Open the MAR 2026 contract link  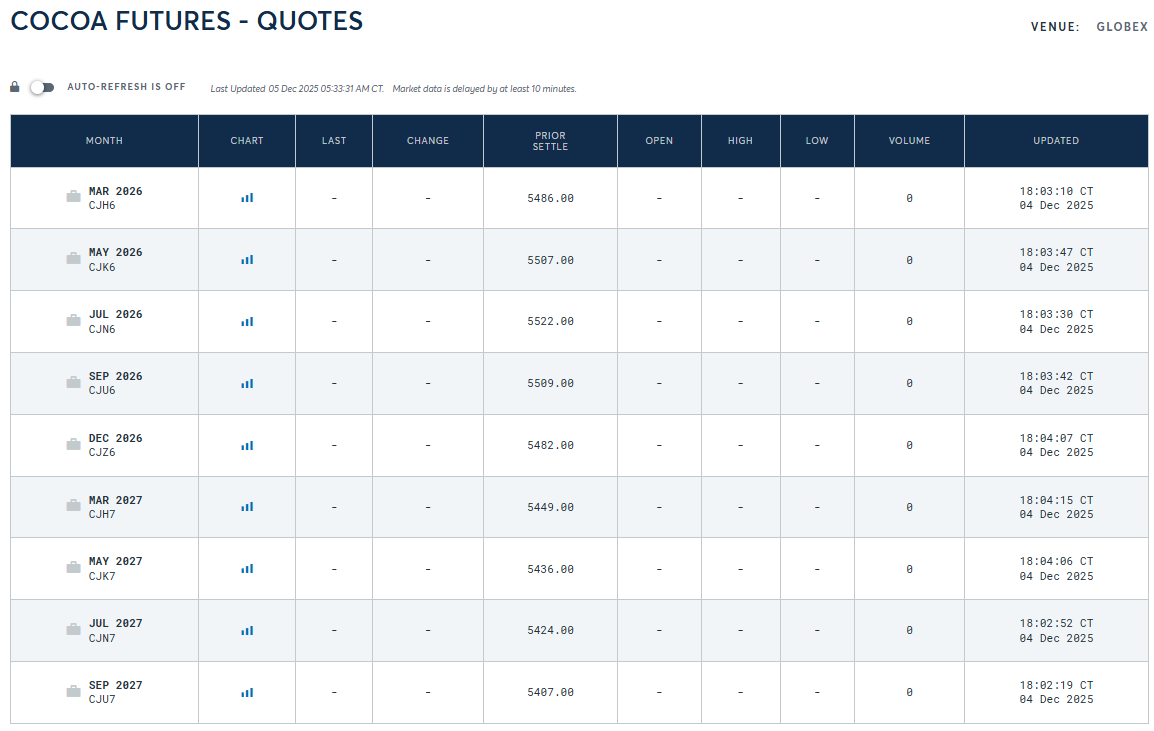116,191
